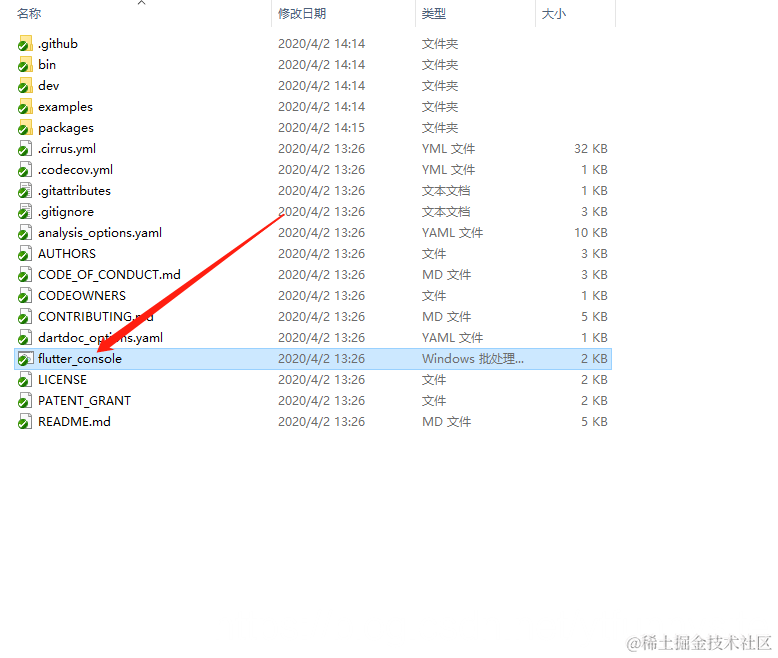Select the .gitignore file name

[66, 212]
